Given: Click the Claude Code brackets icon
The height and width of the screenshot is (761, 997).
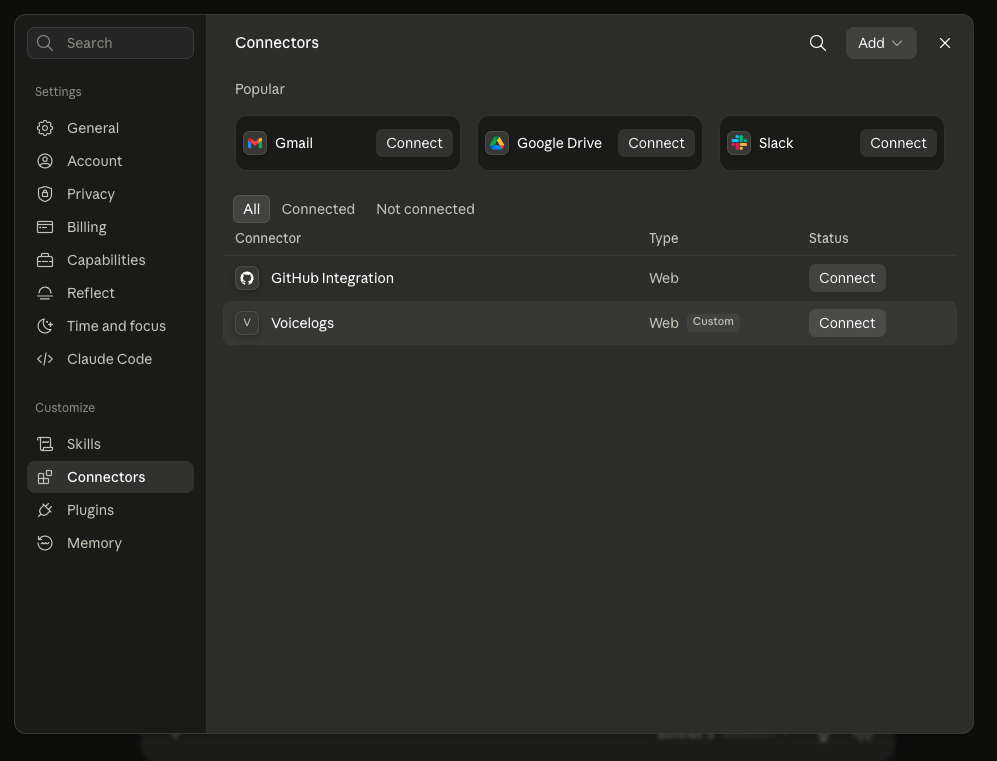Looking at the screenshot, I should click(x=45, y=359).
